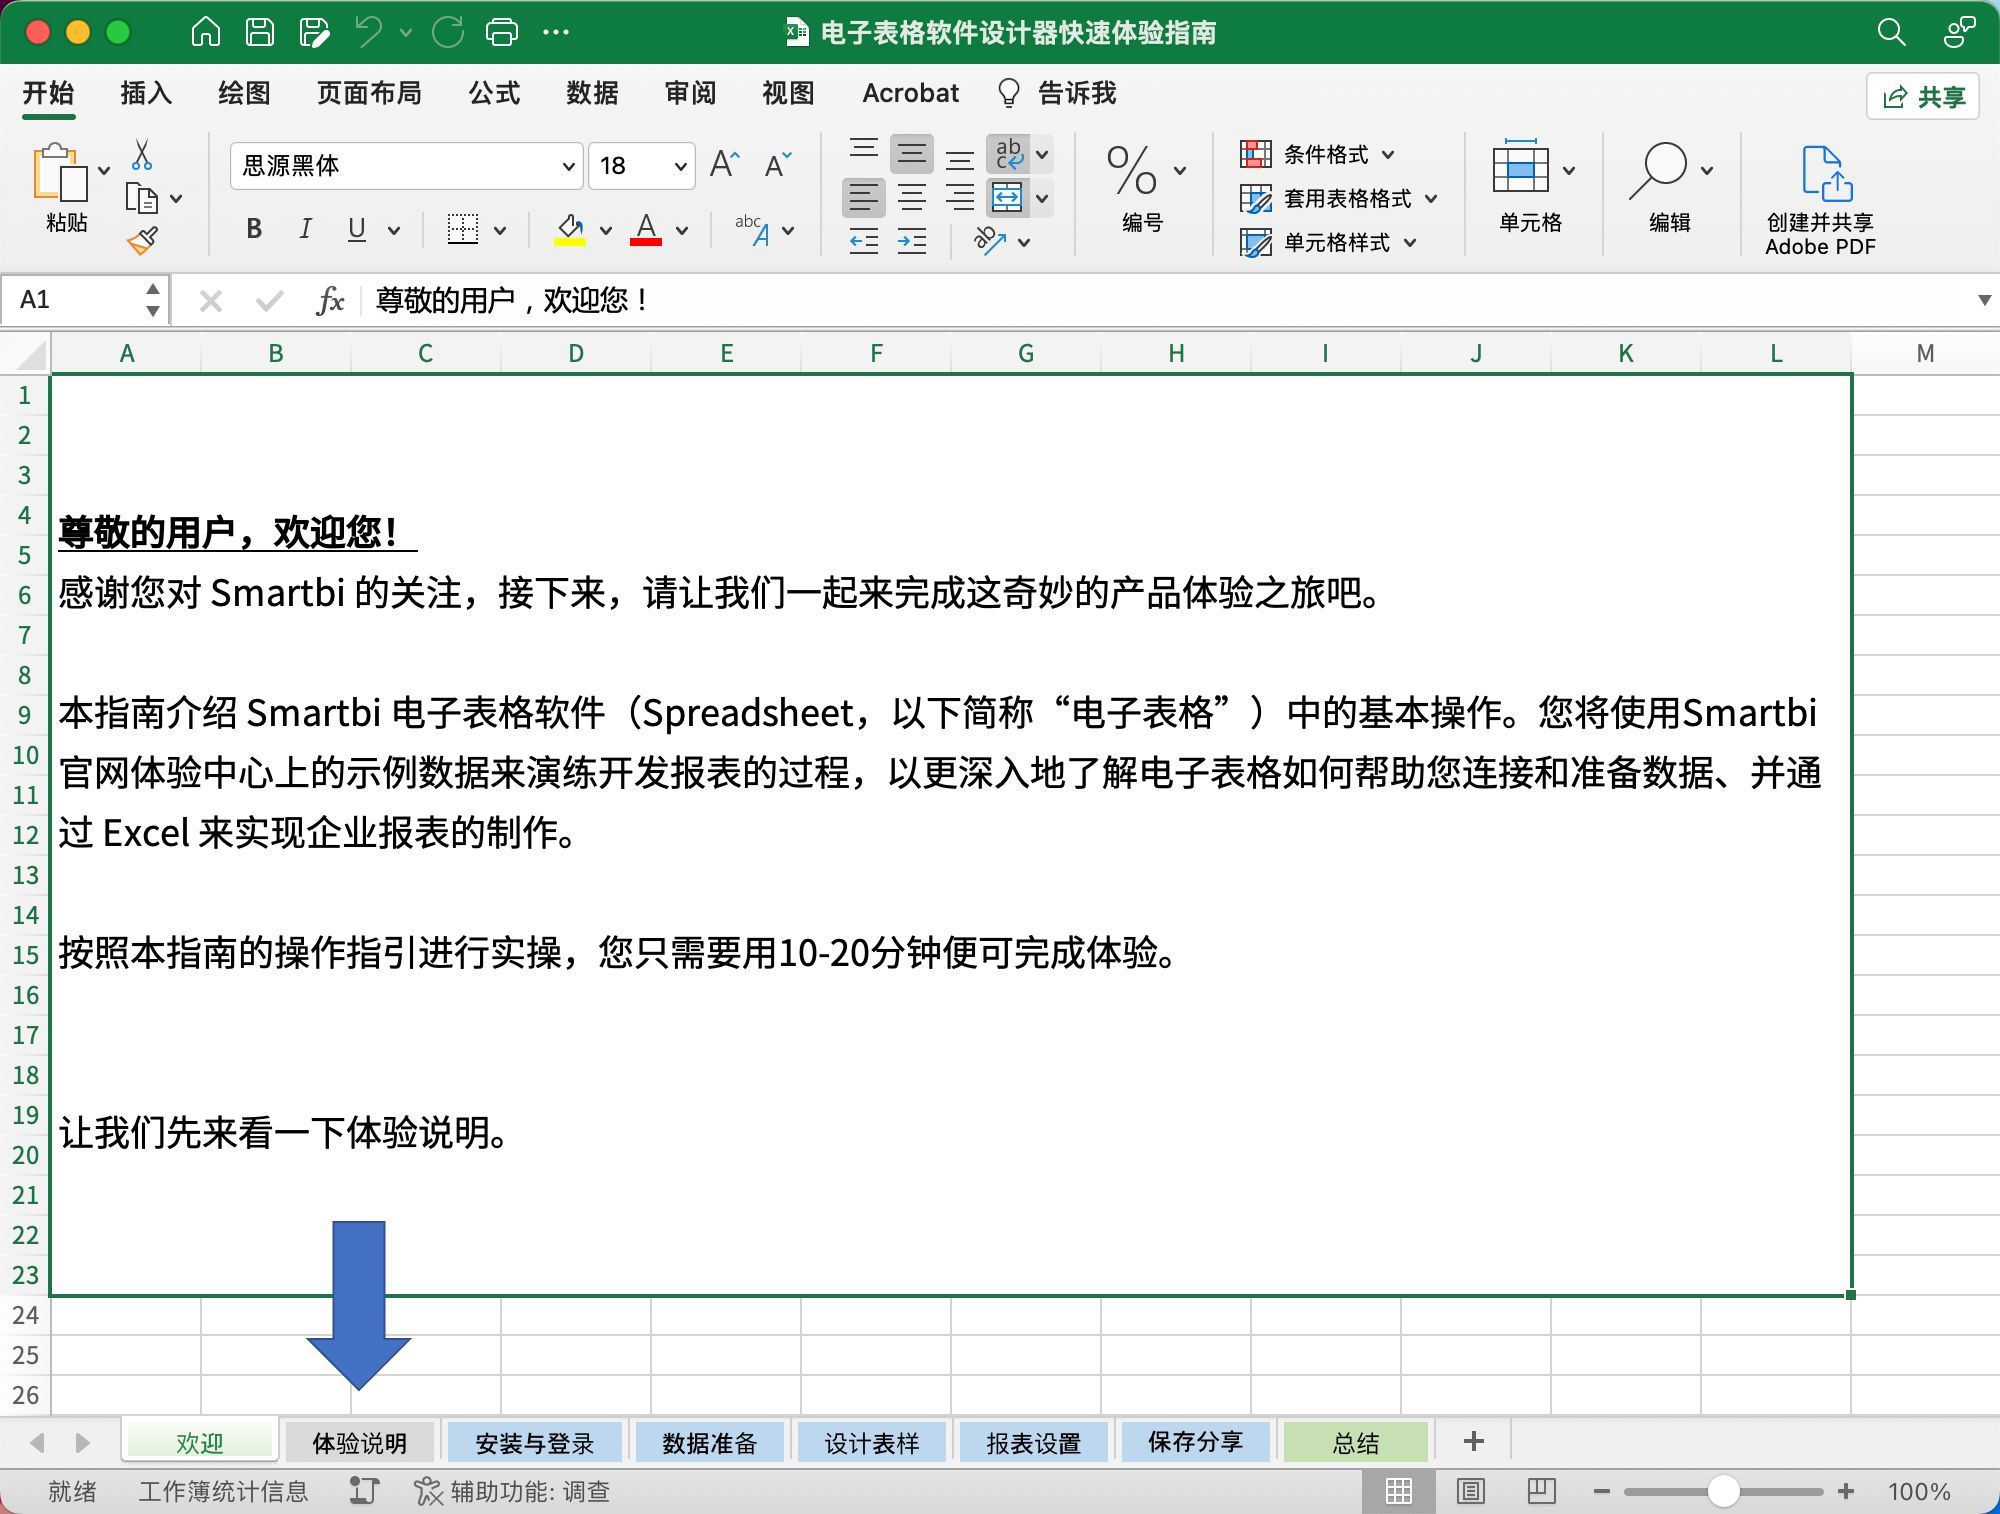This screenshot has width=2000, height=1514.
Task: Expand borders dropdown arrow
Action: 500,230
